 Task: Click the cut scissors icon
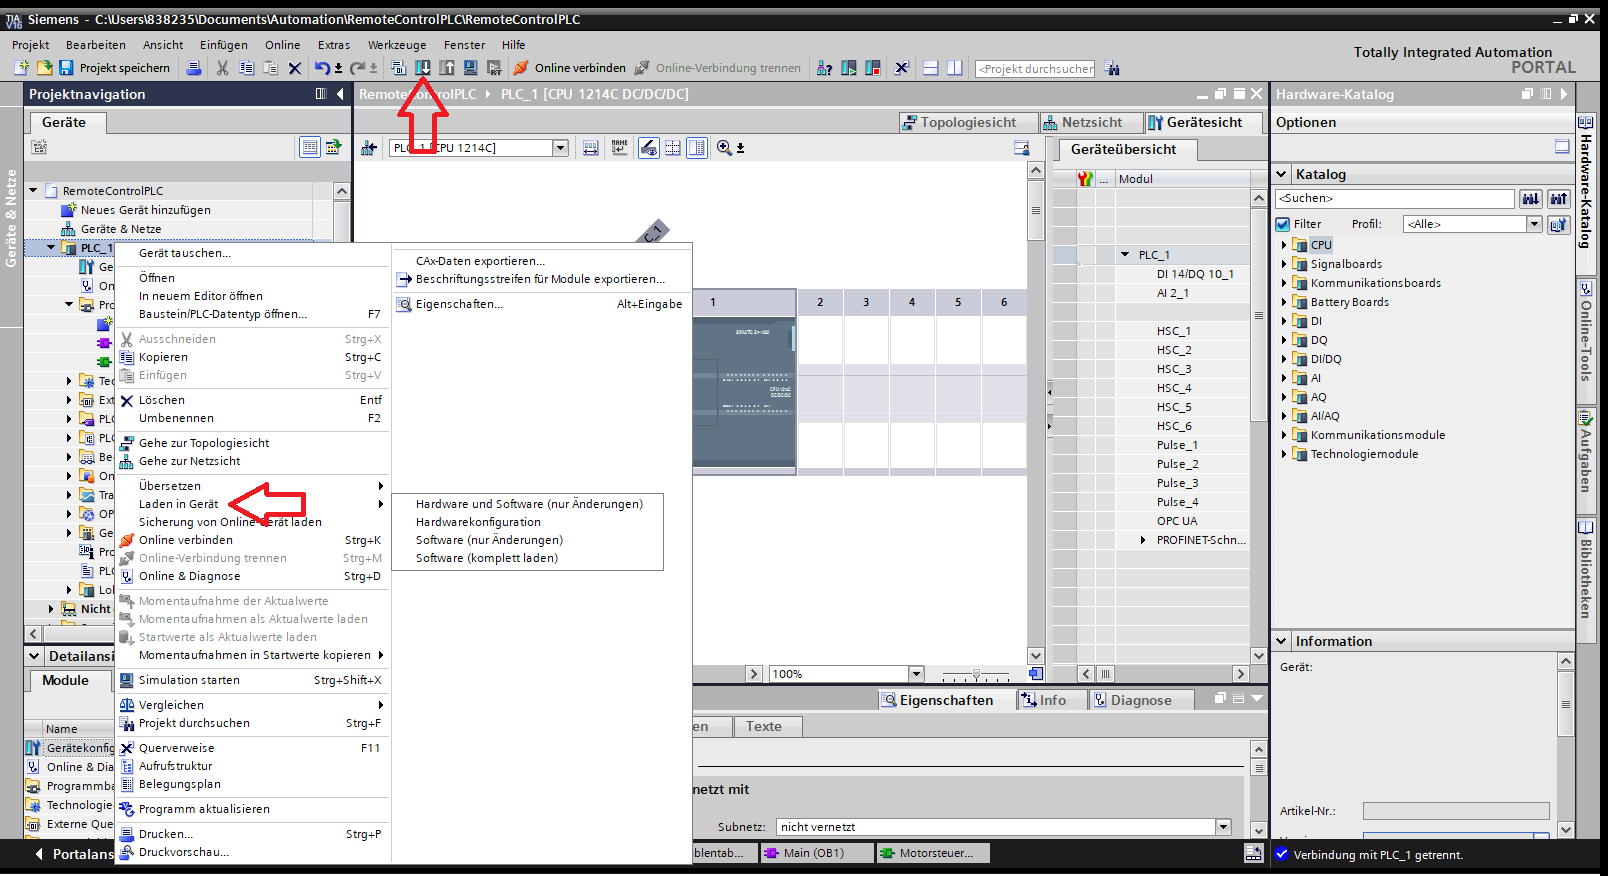(x=222, y=68)
